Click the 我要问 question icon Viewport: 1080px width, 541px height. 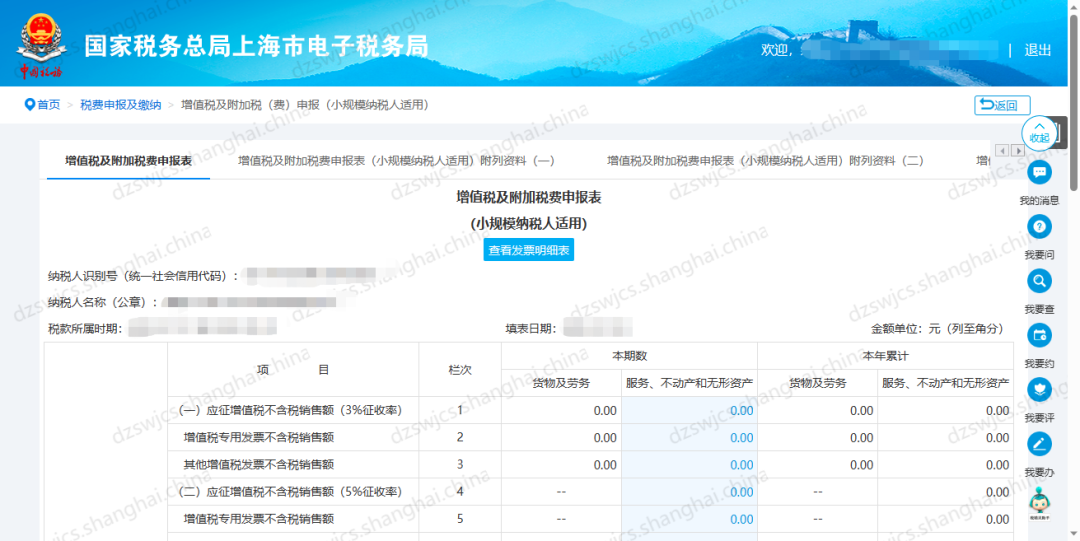point(1039,227)
